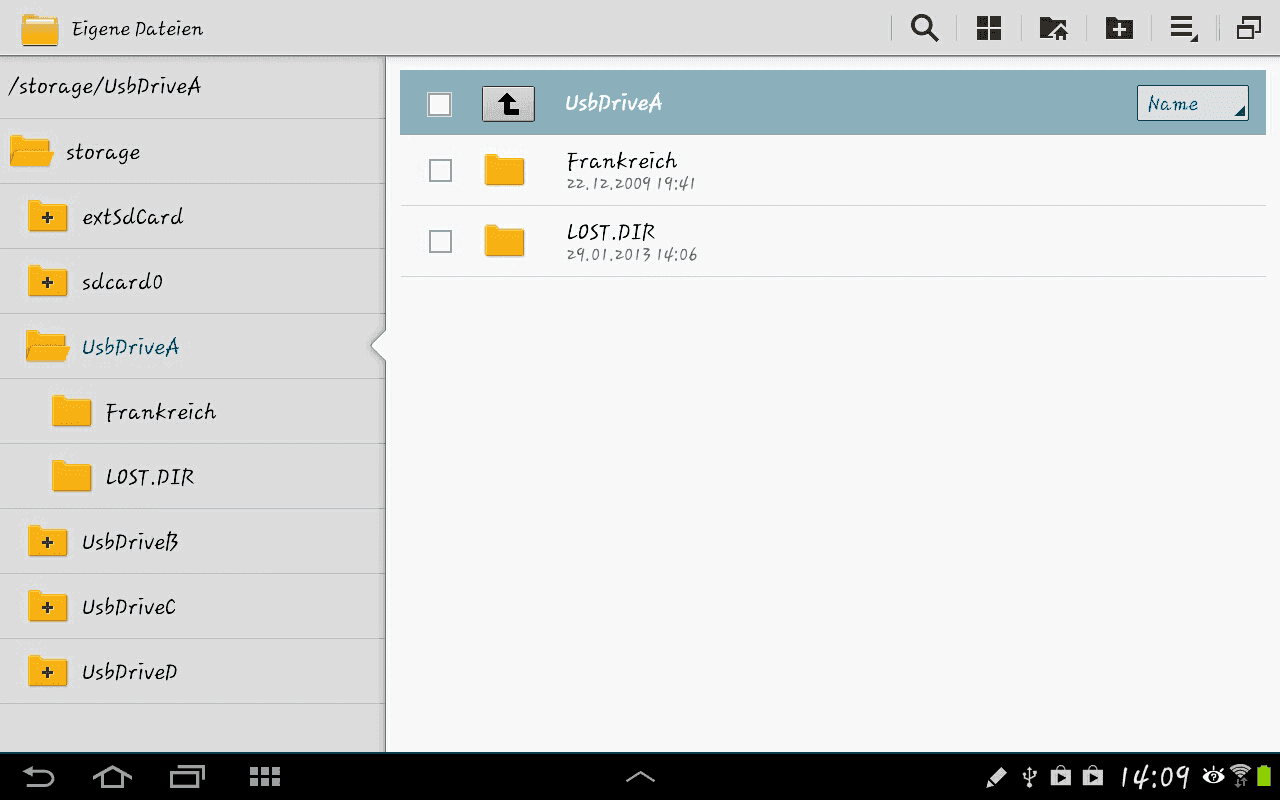Click the UsbDriveA title in header bar
This screenshot has height=800, width=1280.
tap(614, 103)
